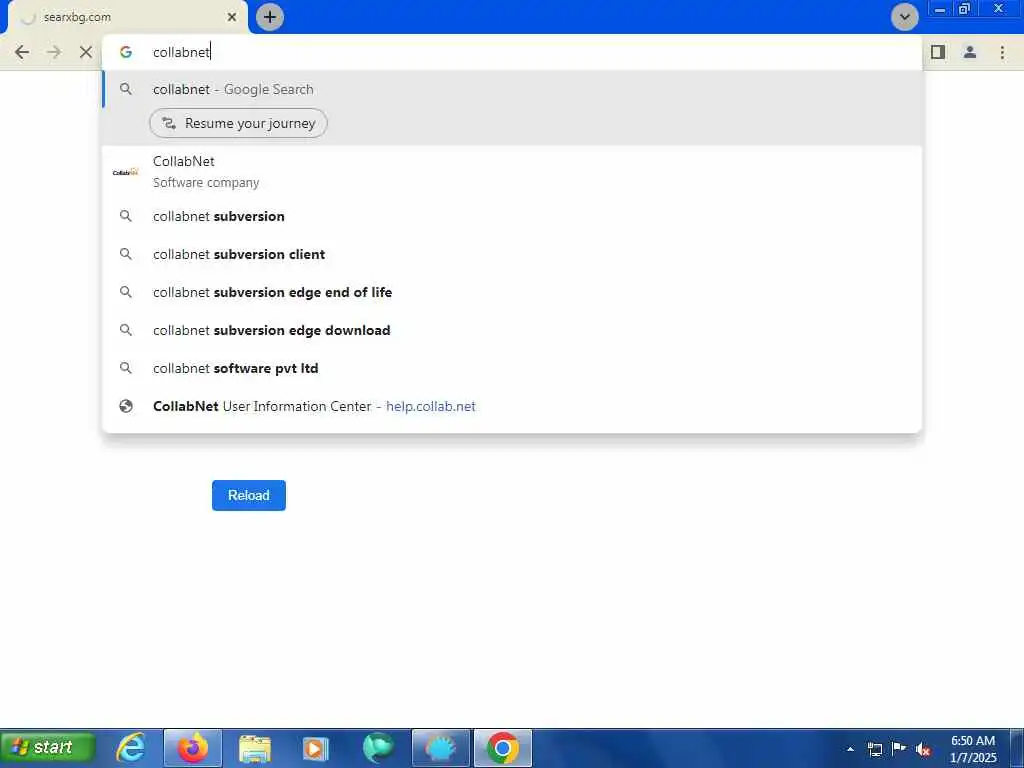Open the profile avatar icon
Viewport: 1024px width, 768px height.
(x=970, y=52)
